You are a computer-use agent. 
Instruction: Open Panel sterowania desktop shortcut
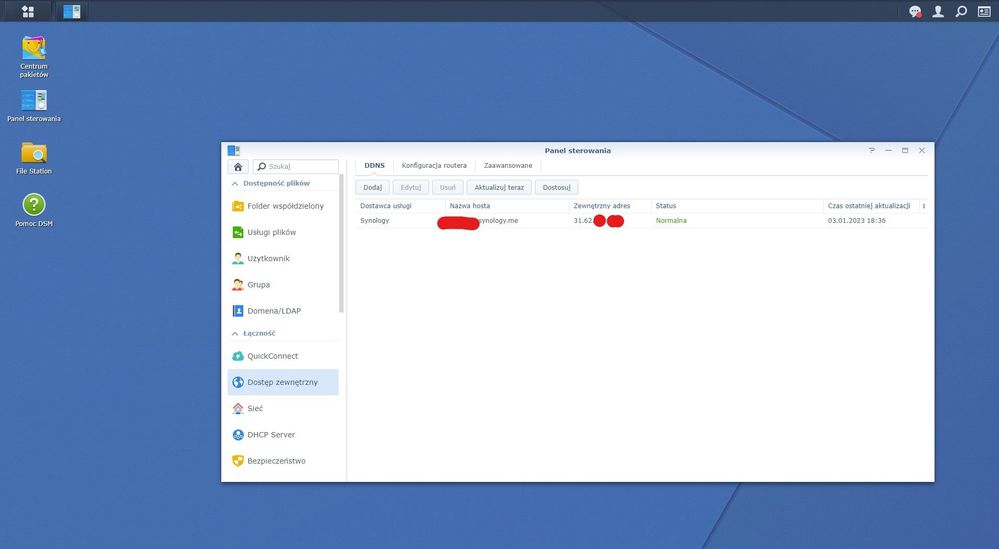(34, 101)
